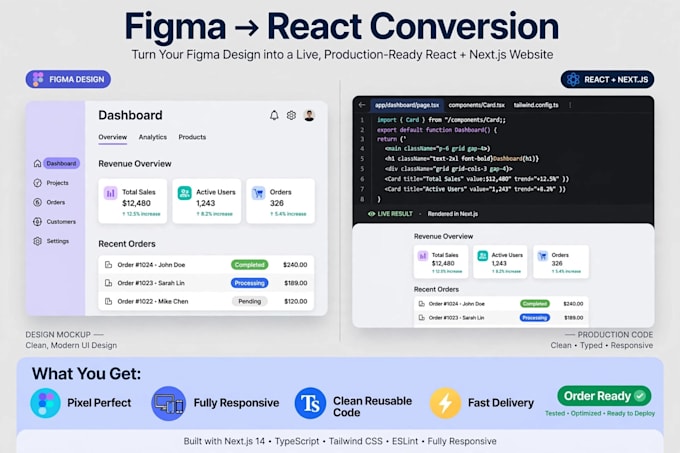Click the notification bell in Dashboard header

[274, 115]
